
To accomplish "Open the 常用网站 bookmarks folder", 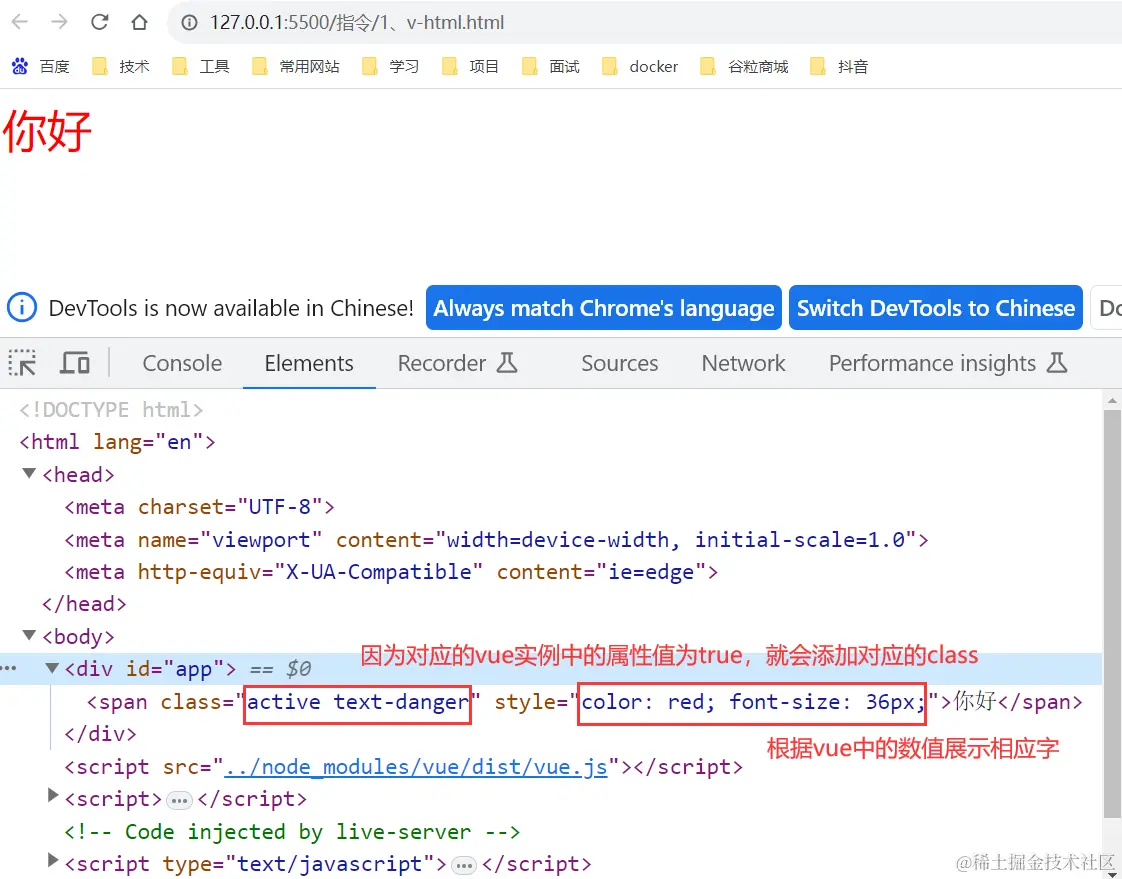I will click(x=296, y=67).
